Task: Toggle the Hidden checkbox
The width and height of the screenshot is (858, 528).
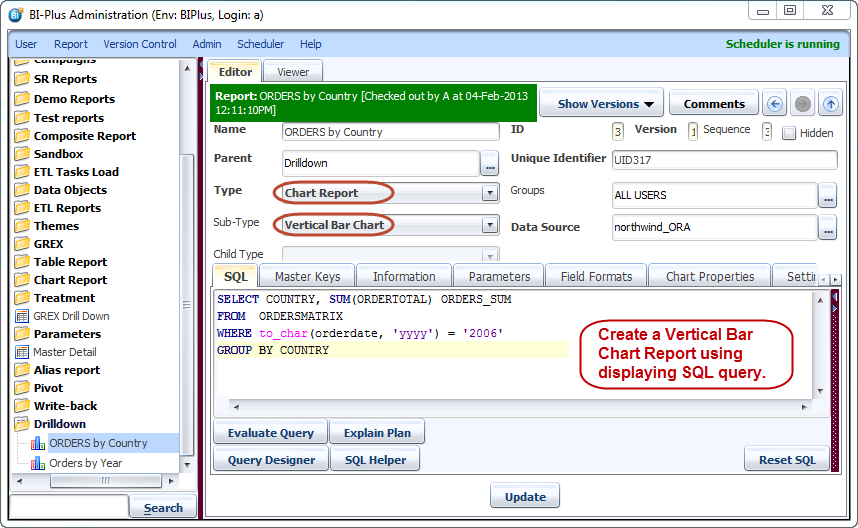Action: 789,133
